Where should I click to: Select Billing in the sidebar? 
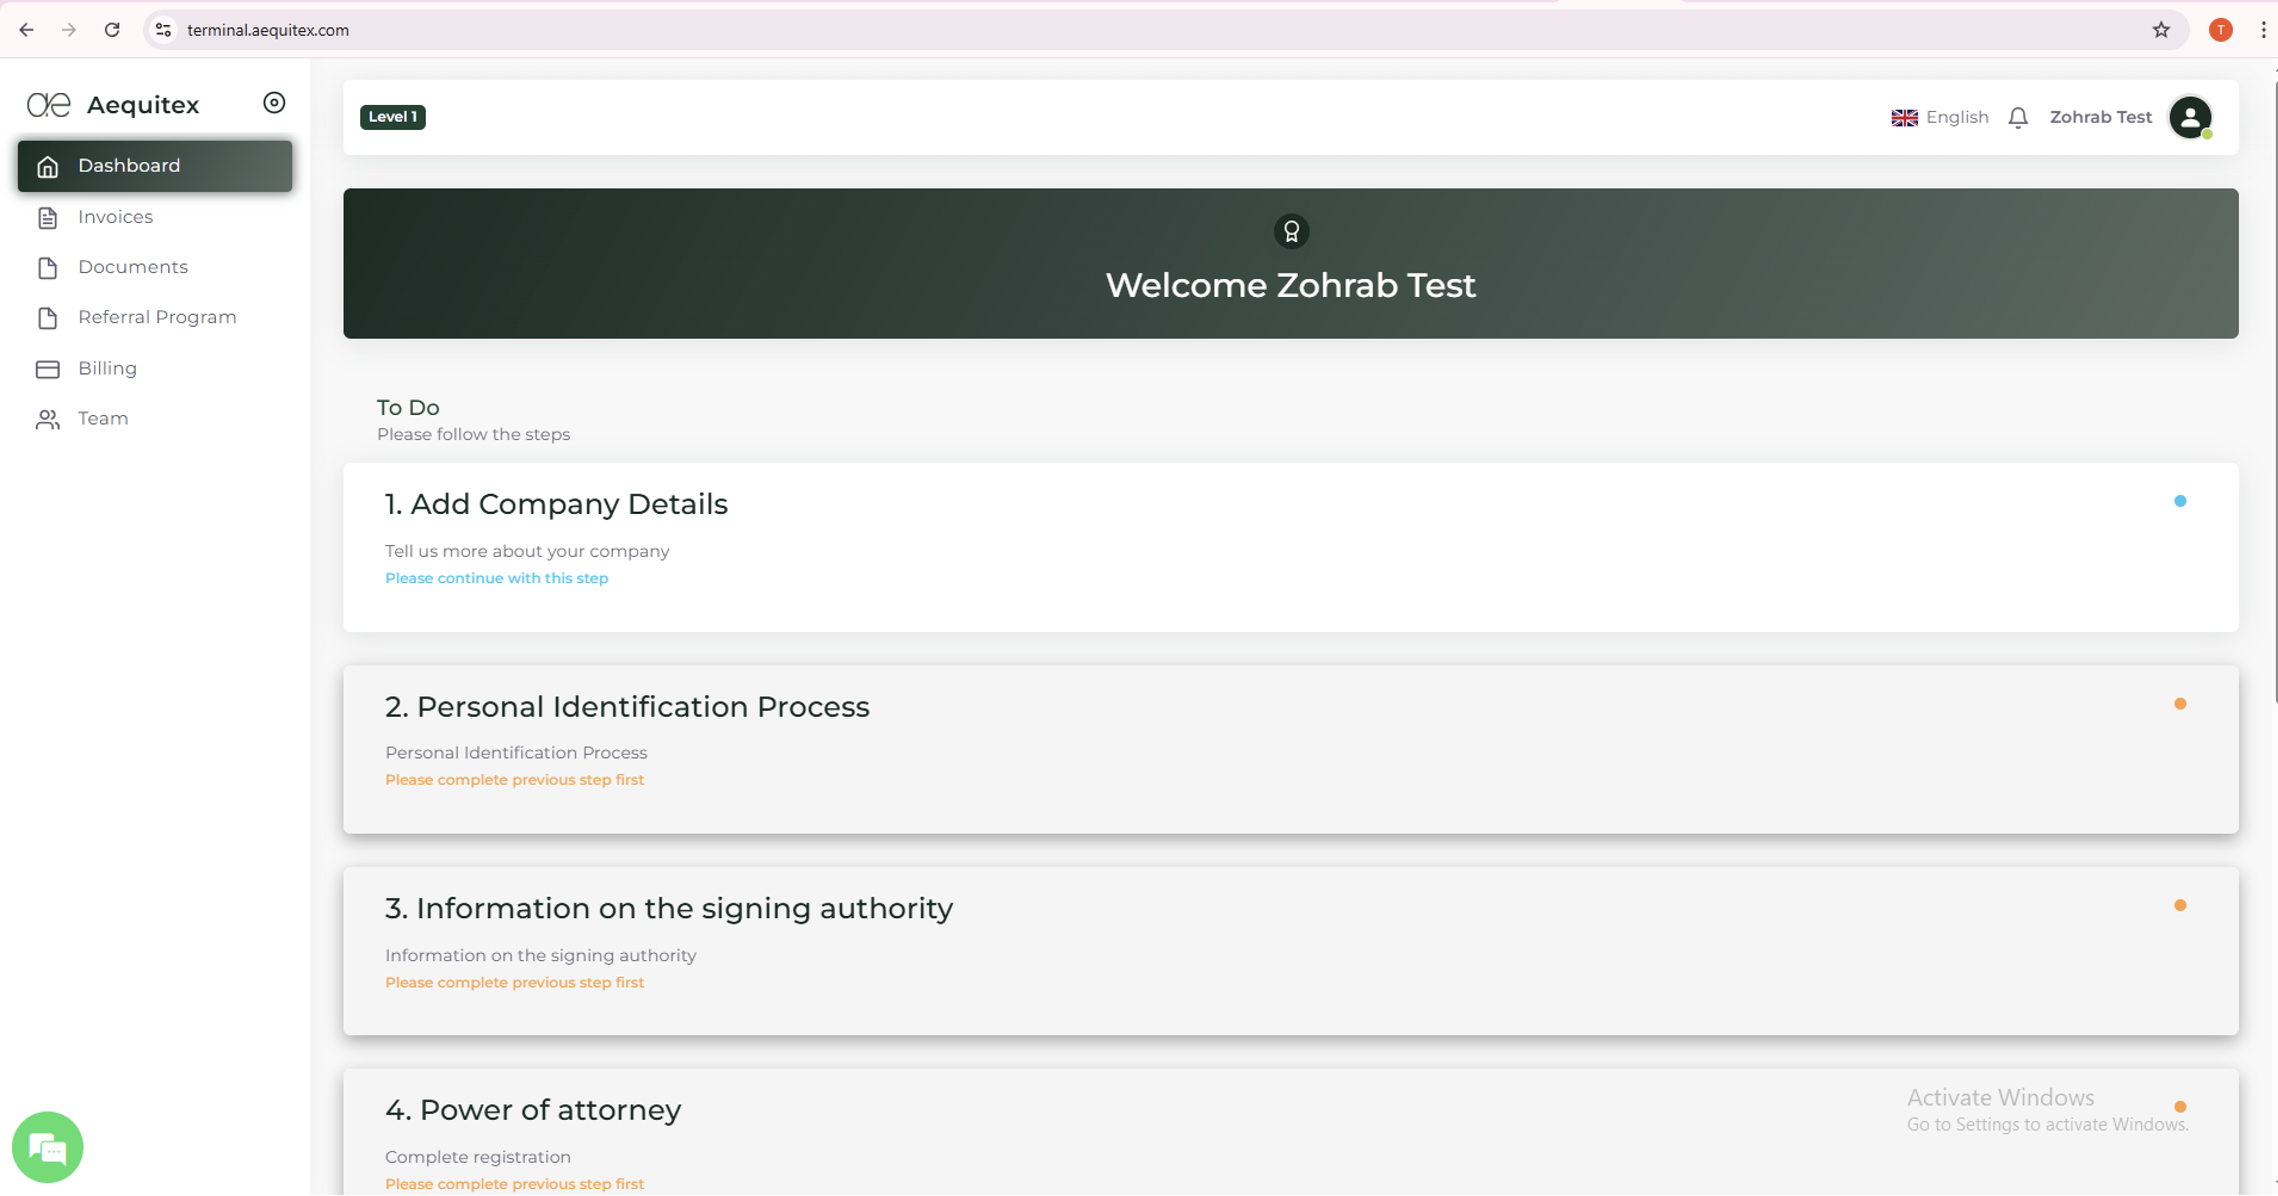point(107,368)
